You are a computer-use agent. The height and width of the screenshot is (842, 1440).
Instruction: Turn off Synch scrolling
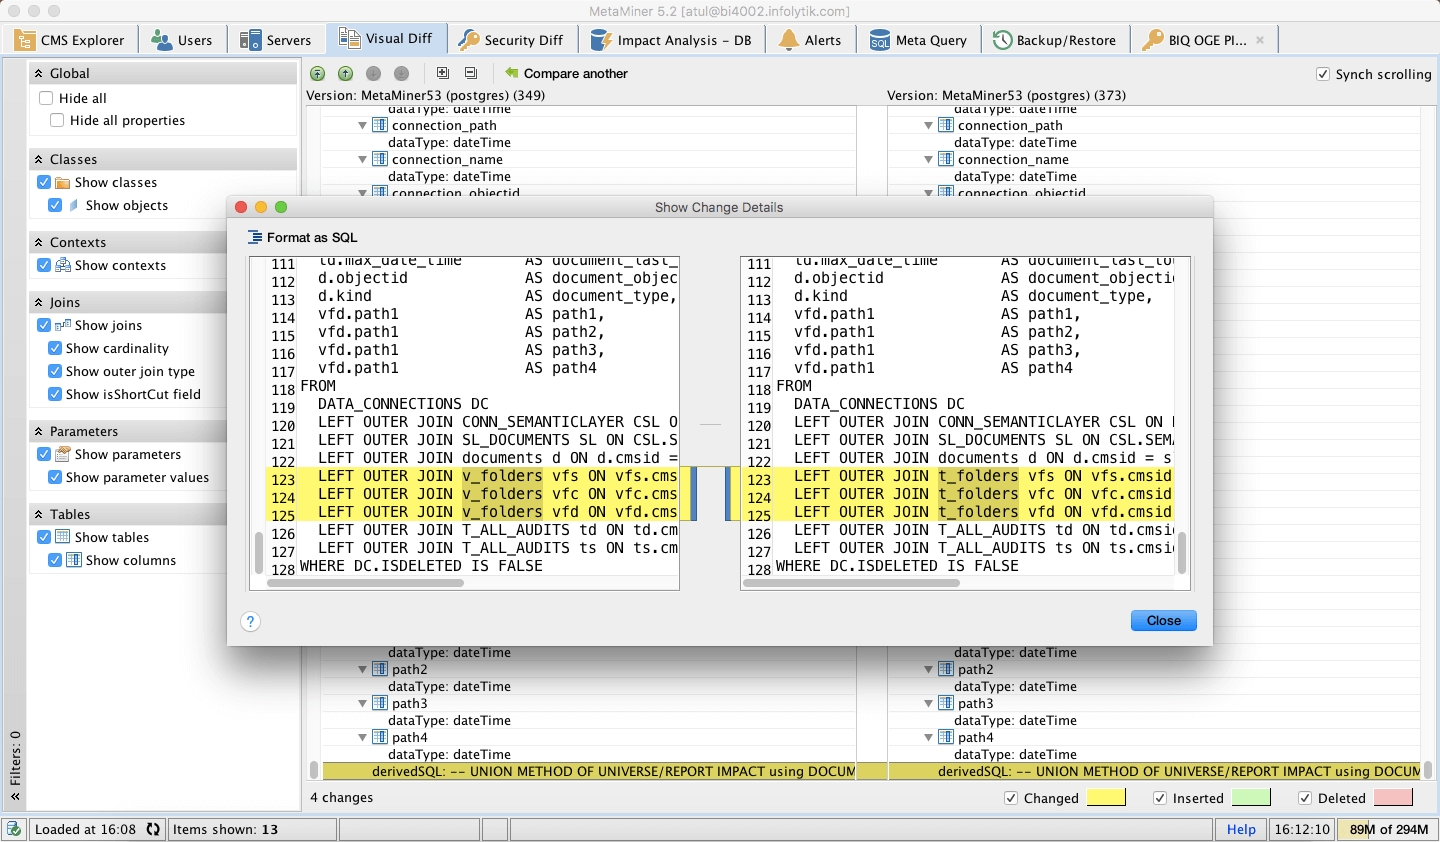pos(1323,74)
